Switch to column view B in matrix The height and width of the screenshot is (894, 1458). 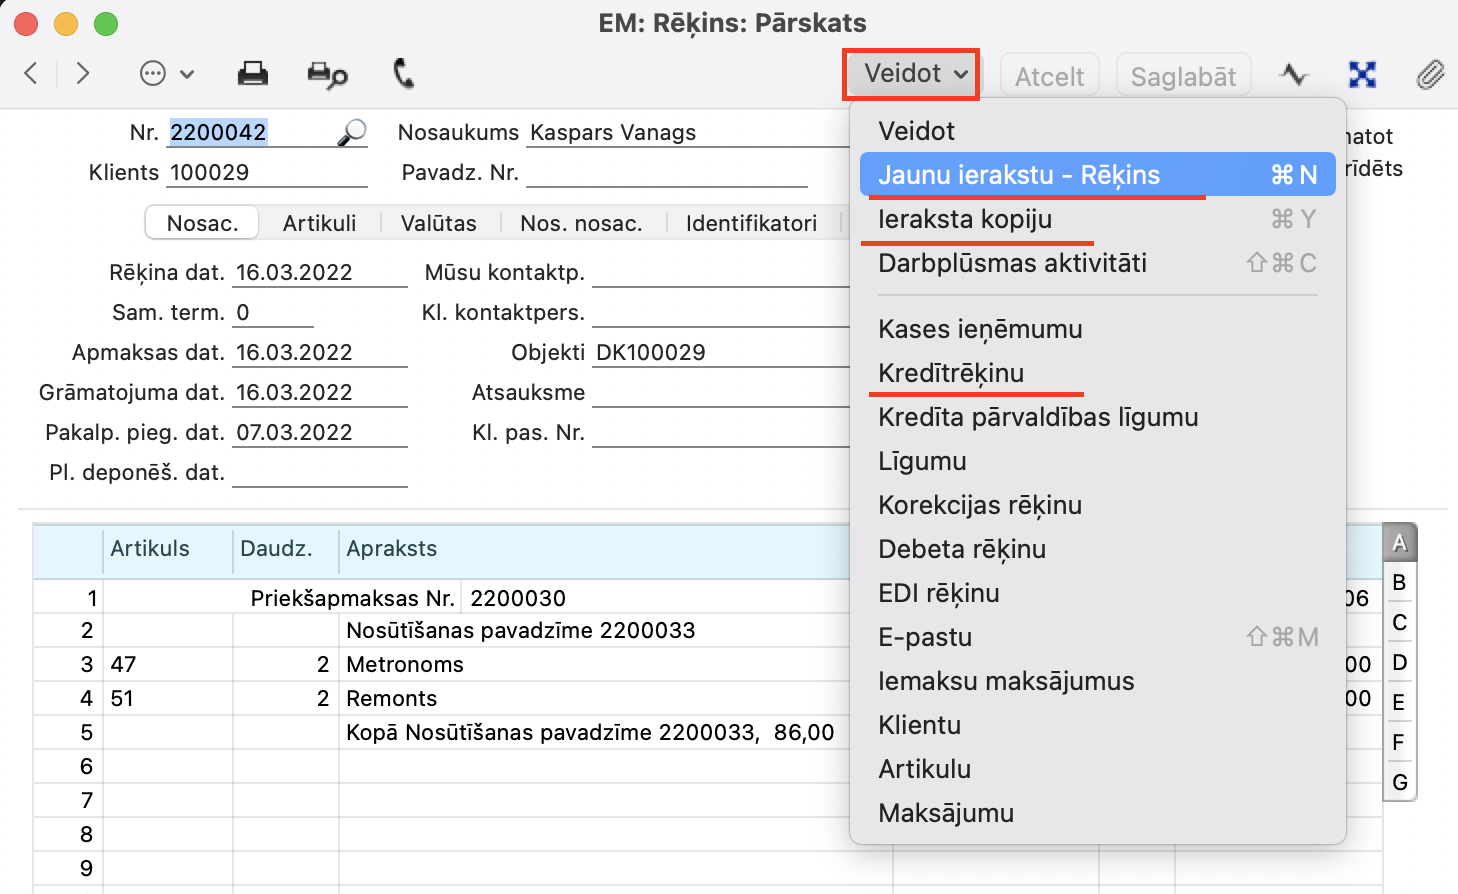[1399, 582]
